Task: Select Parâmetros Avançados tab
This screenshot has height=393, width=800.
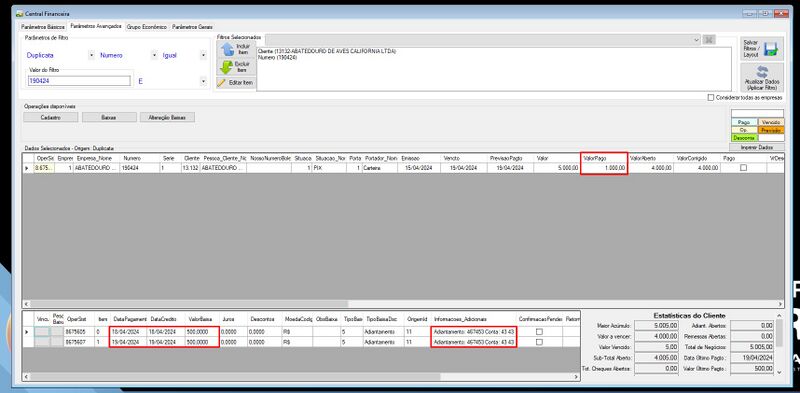Action: point(96,26)
